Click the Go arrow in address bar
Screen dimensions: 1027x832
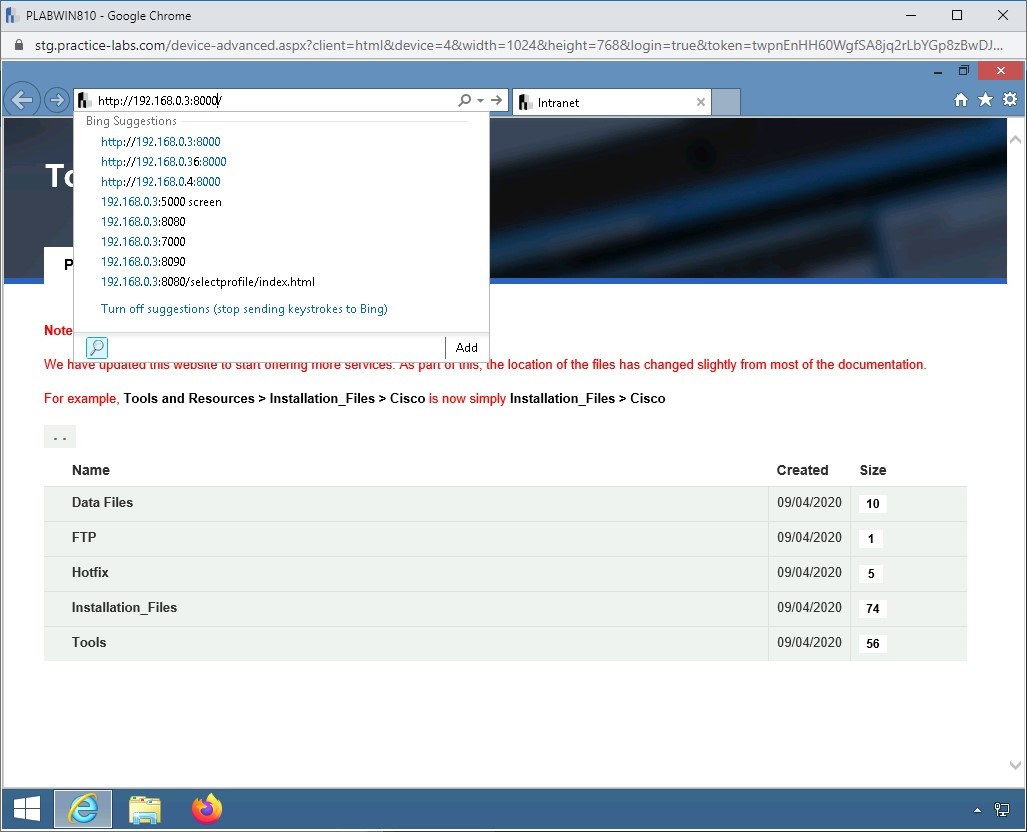496,101
